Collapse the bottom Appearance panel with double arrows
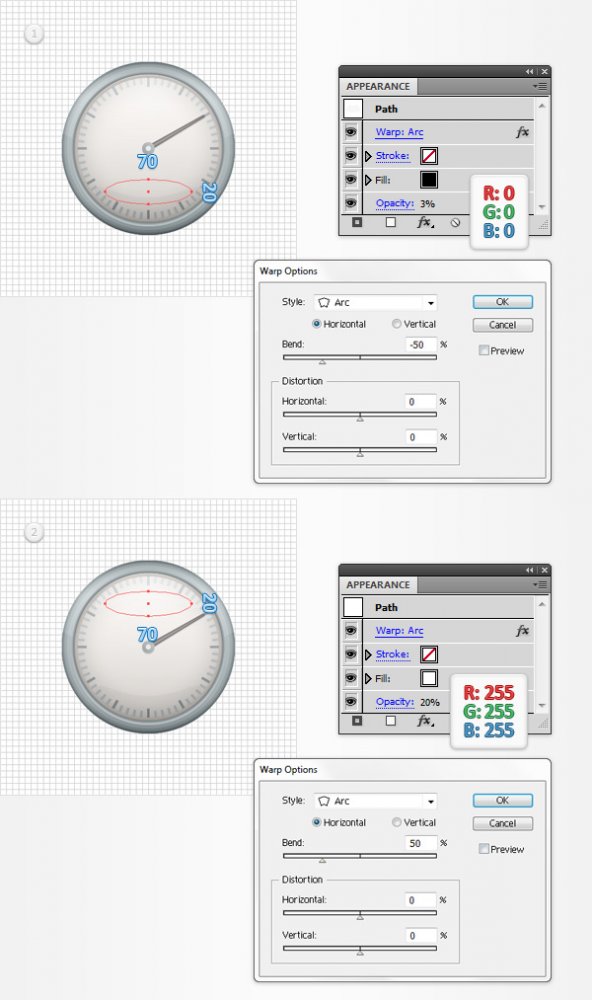The image size is (592, 1000). tap(529, 570)
